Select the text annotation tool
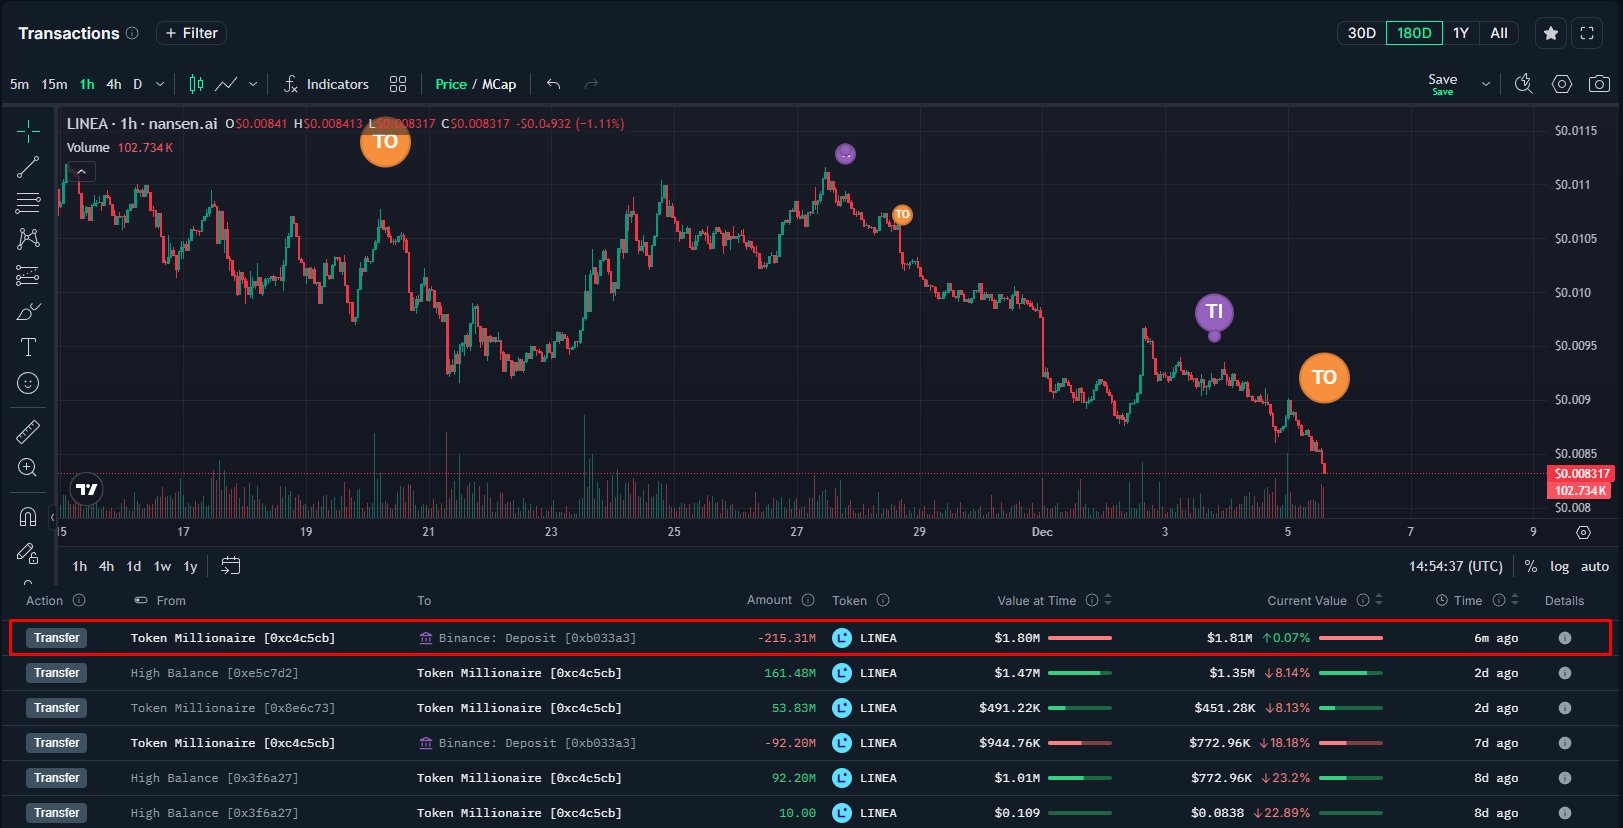1623x828 pixels. (28, 347)
